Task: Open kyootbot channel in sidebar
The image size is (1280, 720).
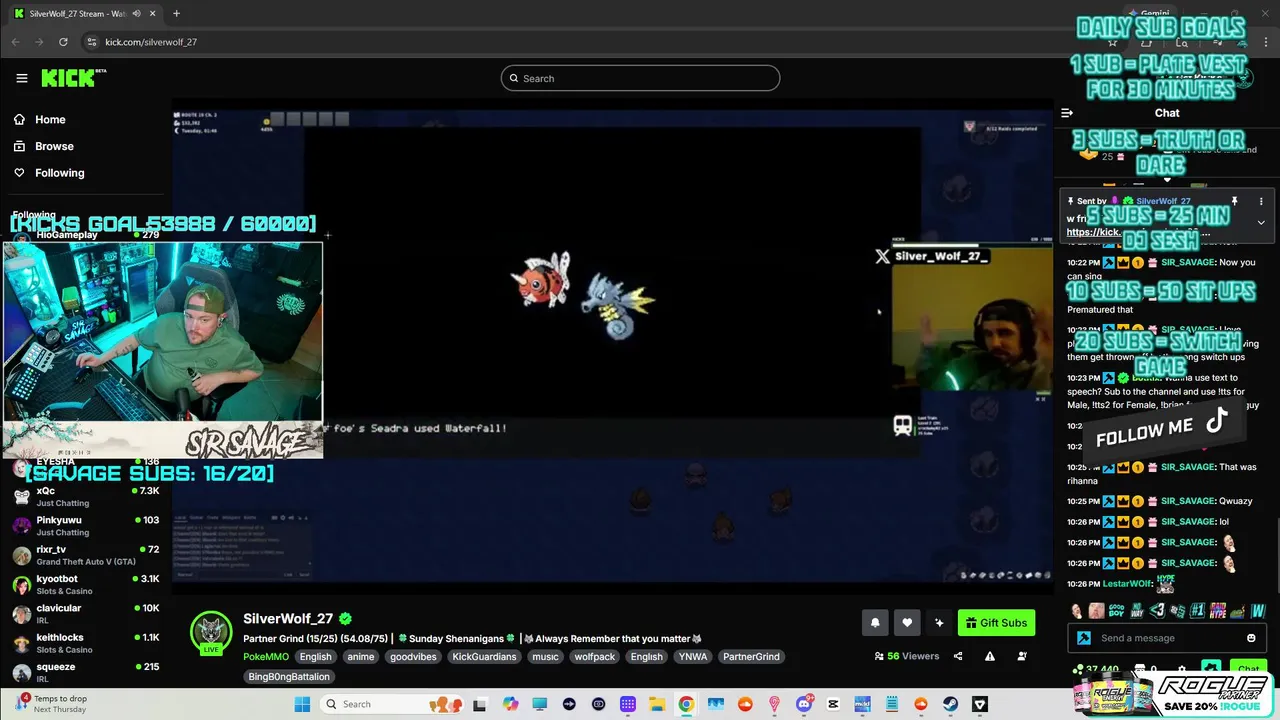Action: click(x=86, y=584)
